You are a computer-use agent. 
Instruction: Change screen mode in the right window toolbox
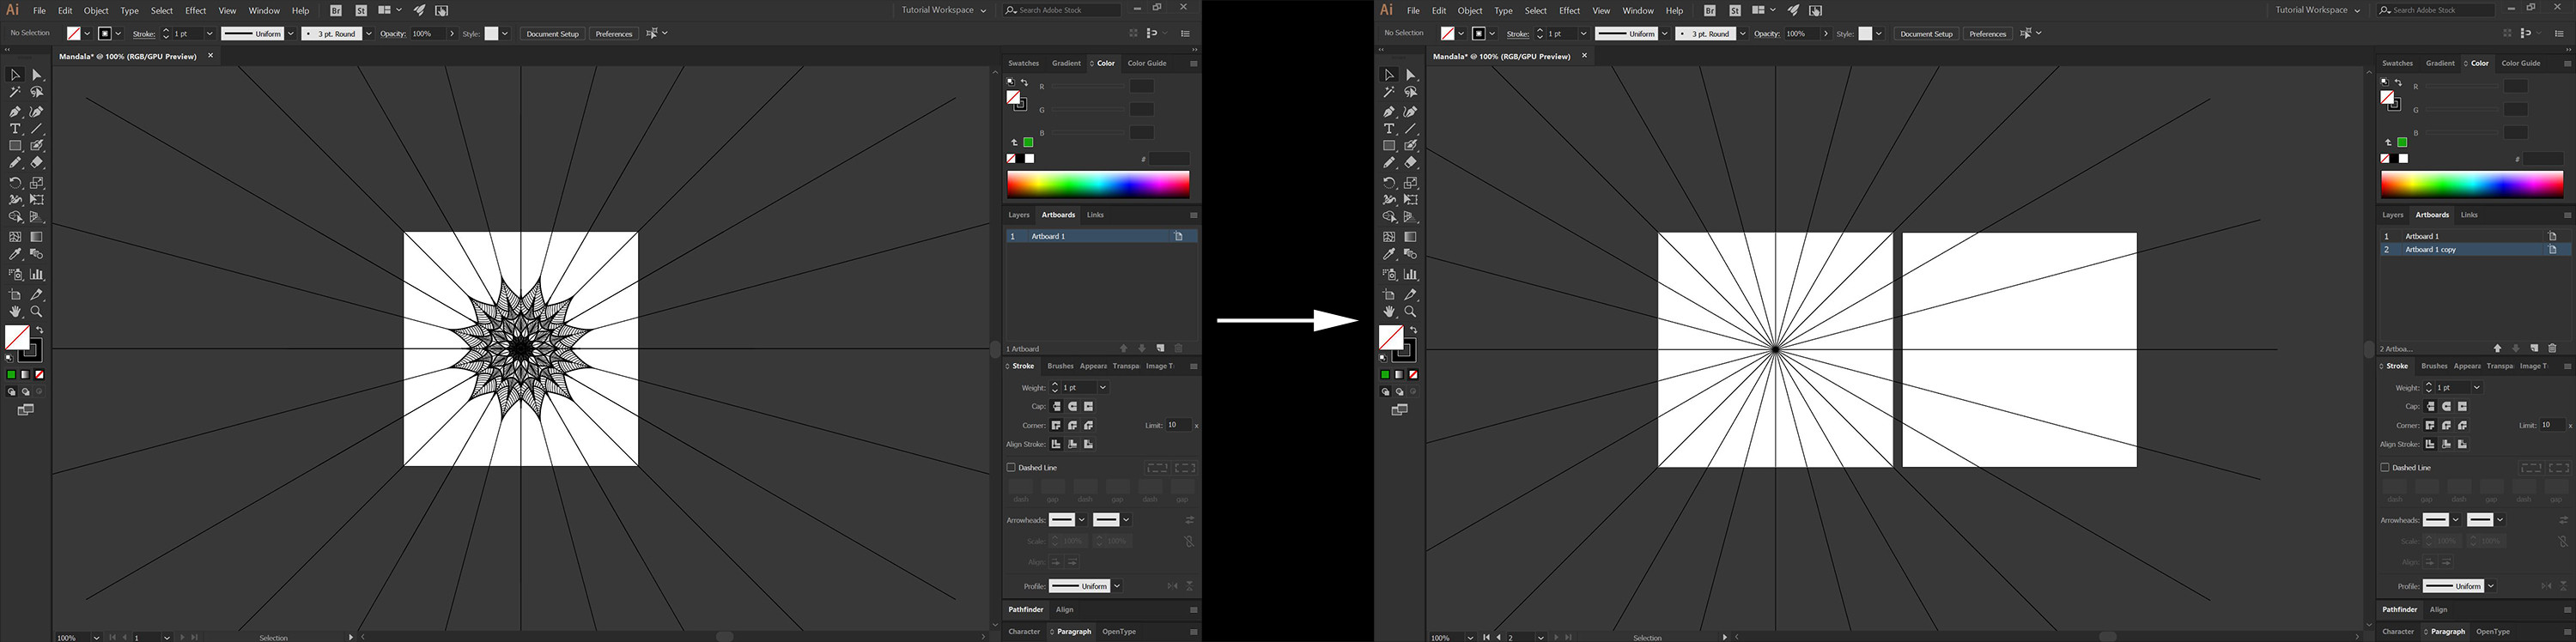pyautogui.click(x=1400, y=410)
